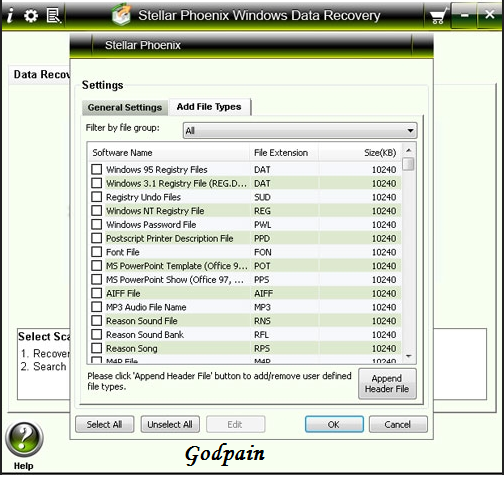
Task: Check the Windows 3.1 Registry File checkbox
Action: (x=97, y=183)
